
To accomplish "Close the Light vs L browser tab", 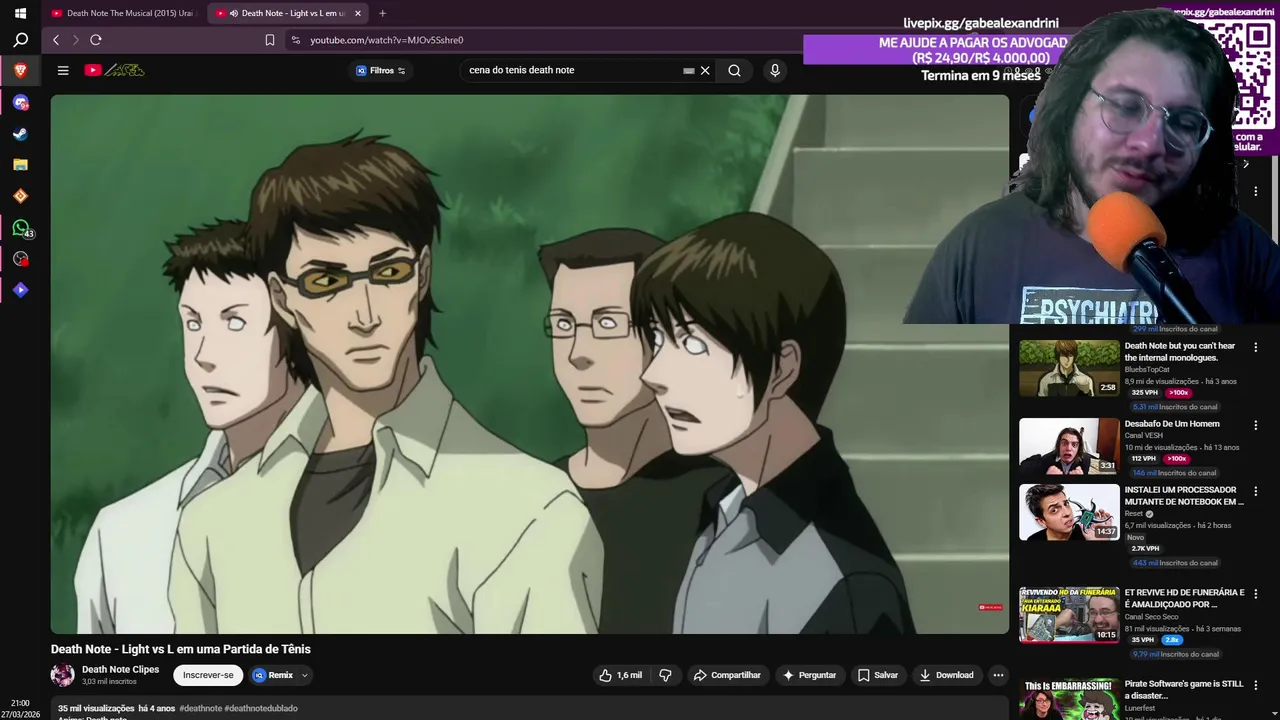I will (x=358, y=13).
